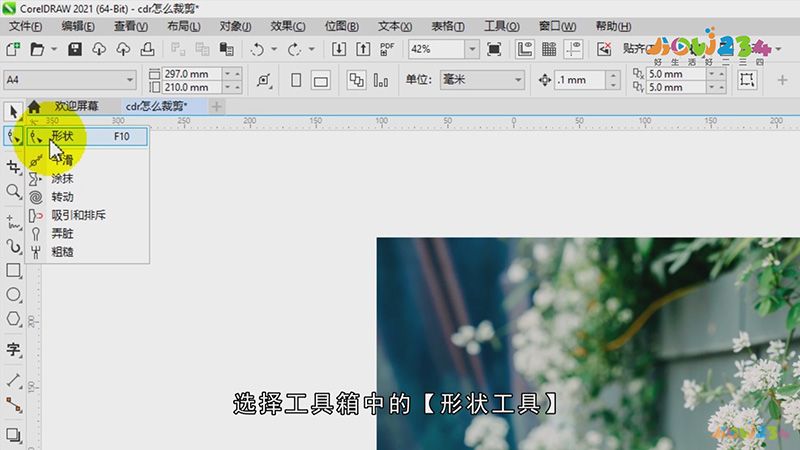Select the Ellipse tool

point(13,294)
